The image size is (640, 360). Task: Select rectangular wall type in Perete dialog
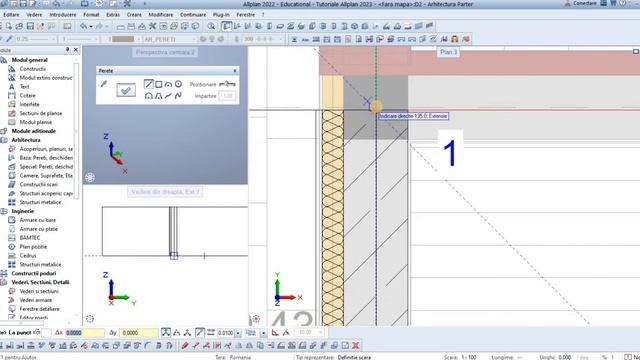click(159, 84)
